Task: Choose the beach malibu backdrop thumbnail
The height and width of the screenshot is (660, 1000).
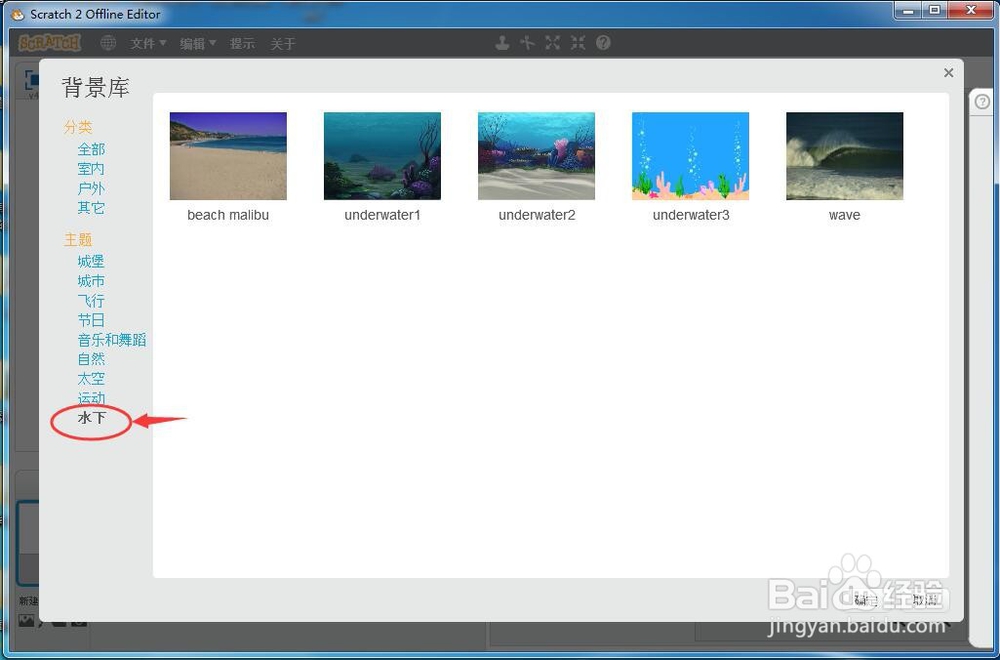Action: [228, 156]
